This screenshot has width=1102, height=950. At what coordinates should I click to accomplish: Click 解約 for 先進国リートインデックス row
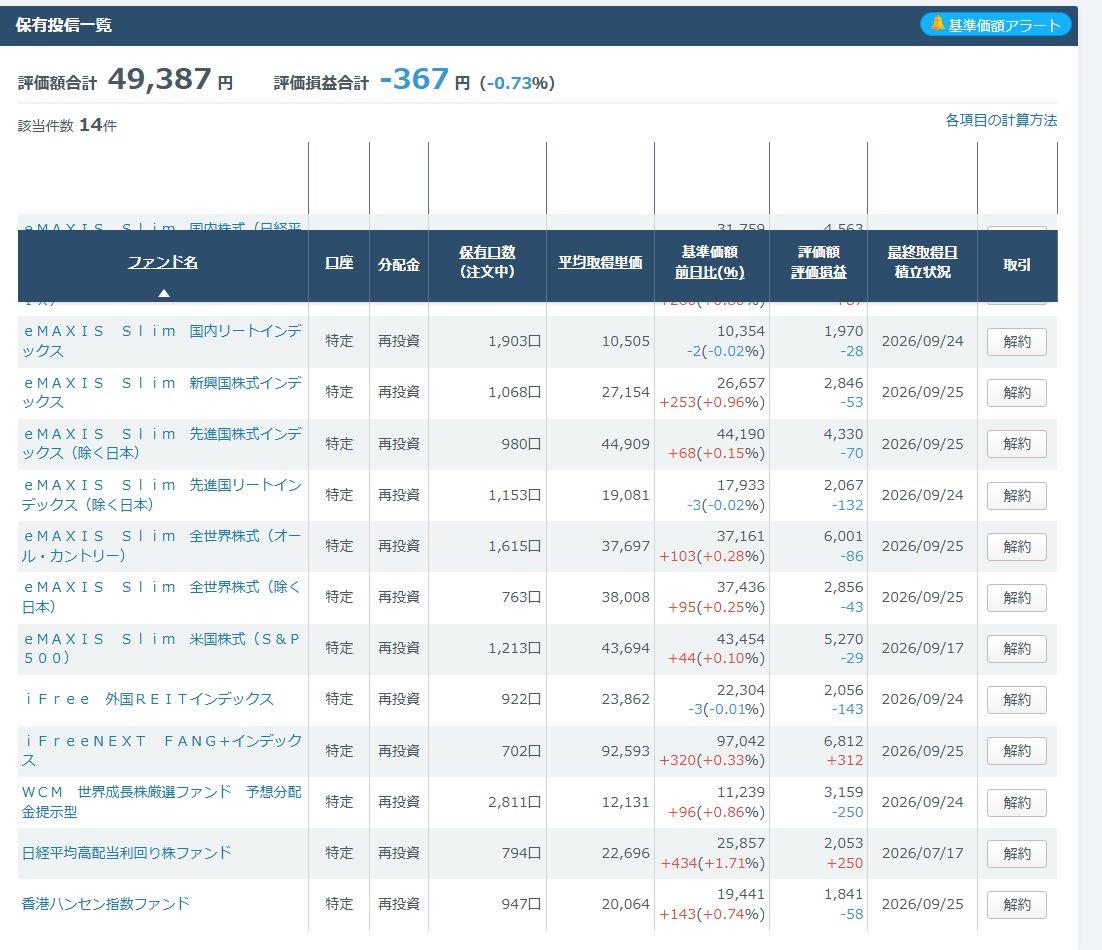point(1016,495)
